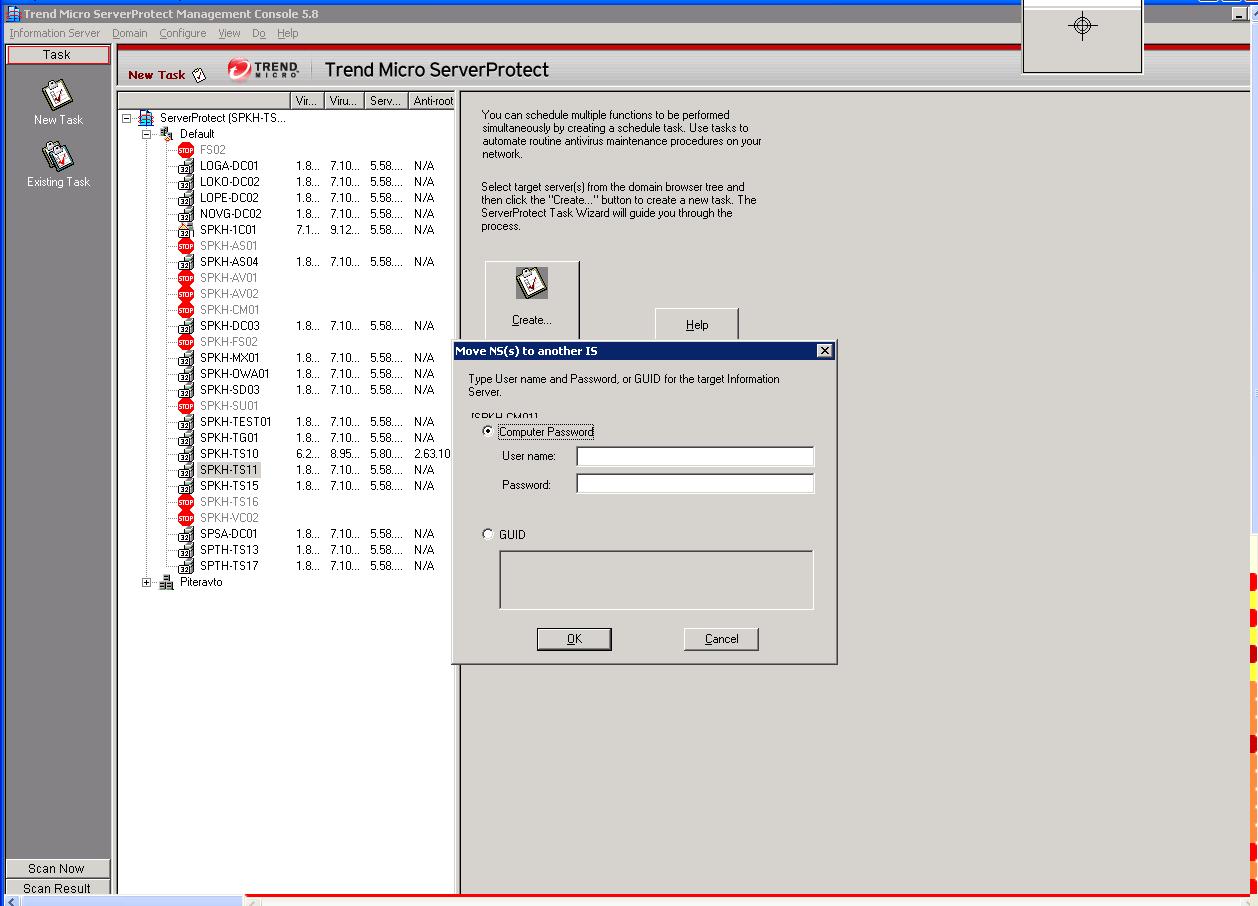Click Cancel in Move NS(s) dialog
This screenshot has height=906, width=1258.
coord(721,639)
